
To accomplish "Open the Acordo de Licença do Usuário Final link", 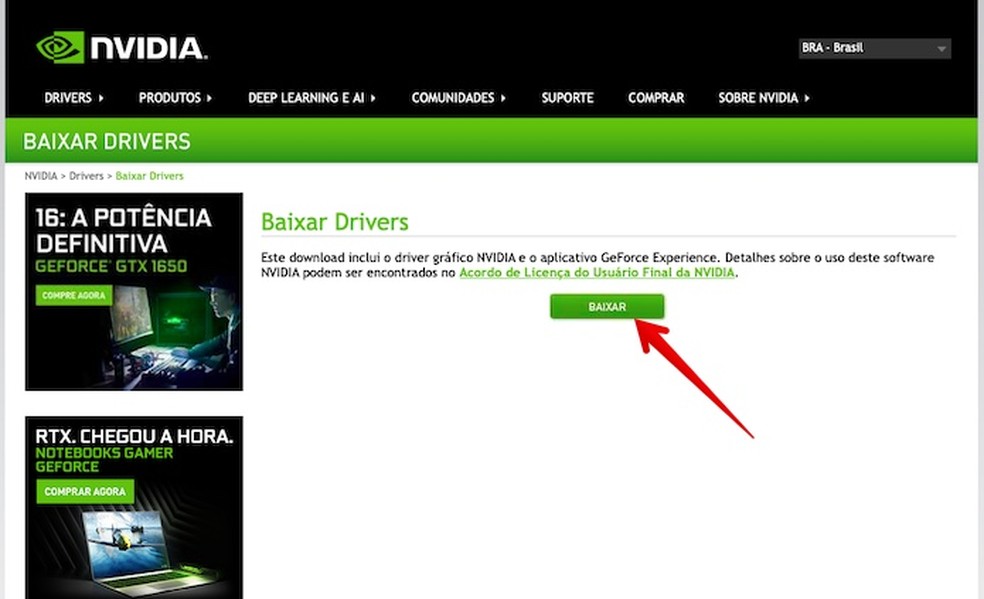I will pos(597,272).
